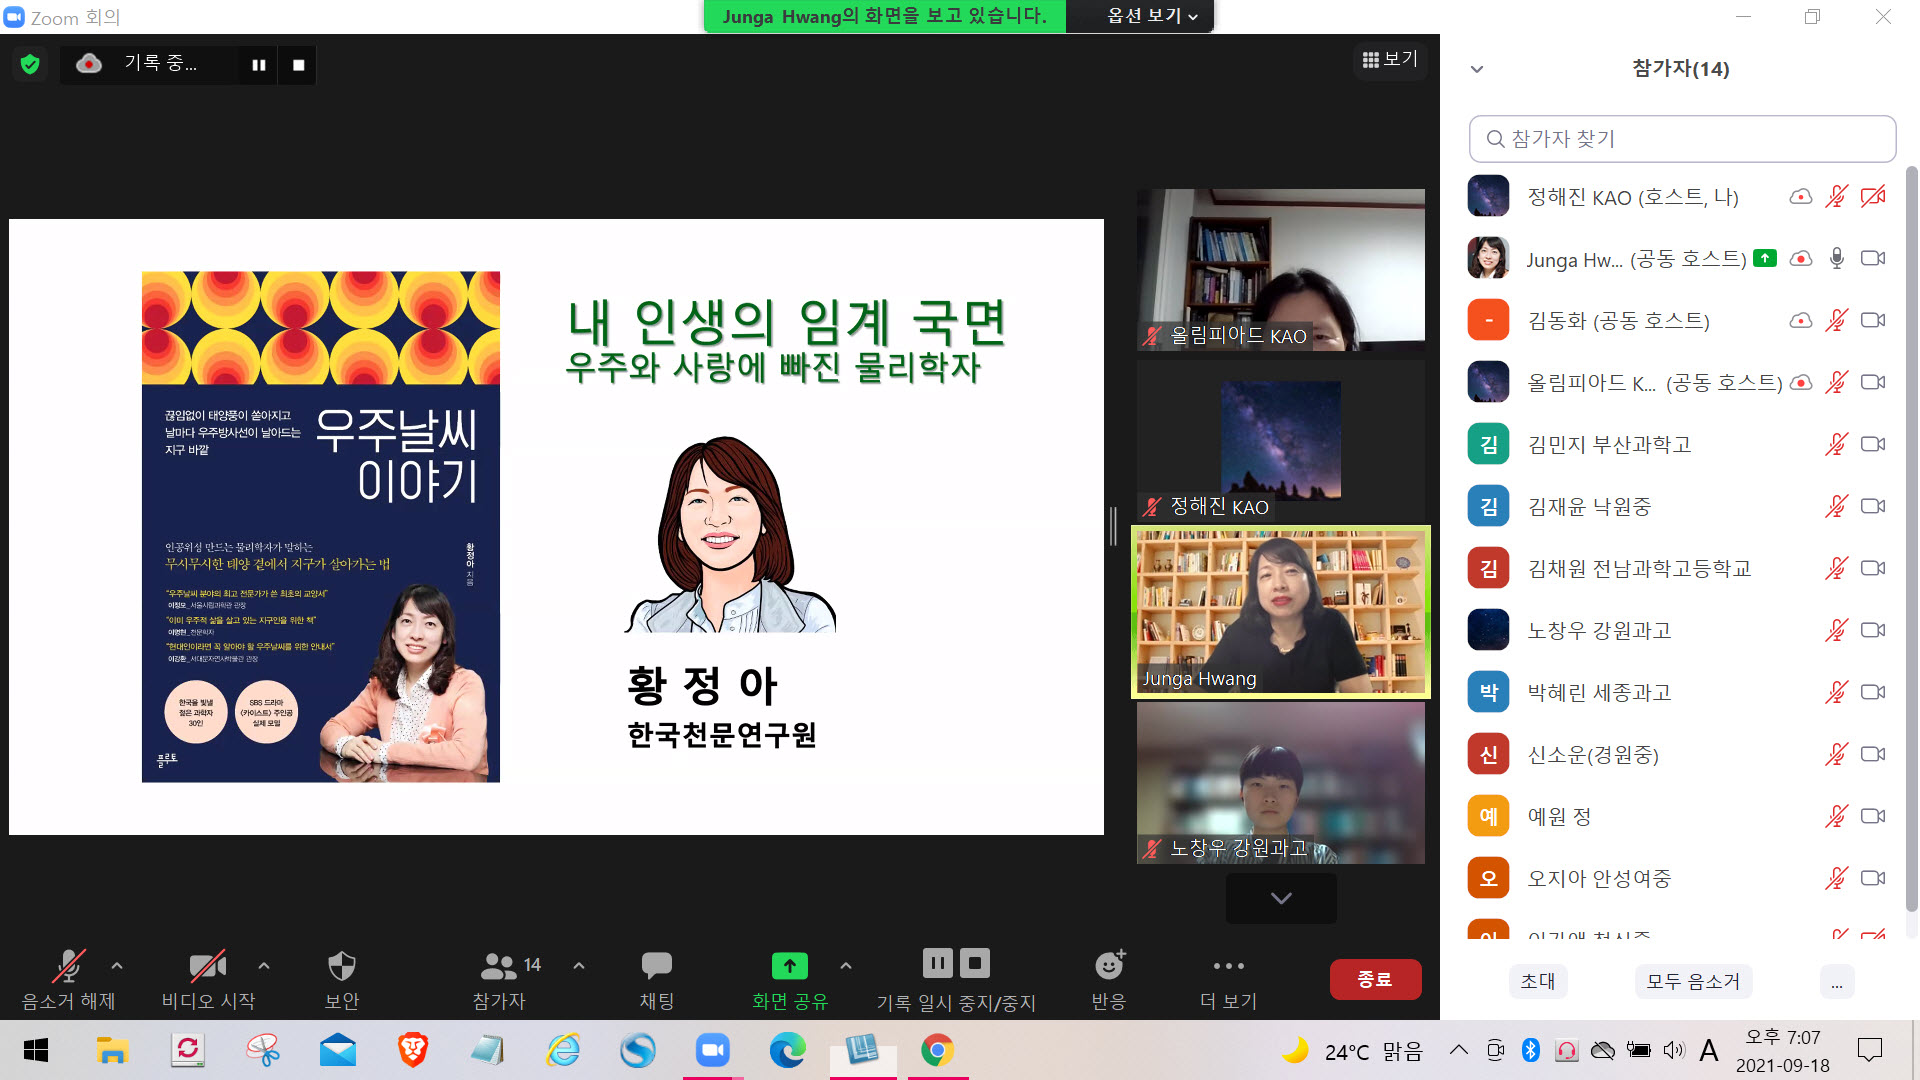This screenshot has height=1080, width=1920.
Task: Select the 올림피아드 KAO video thumbnail
Action: [x=1281, y=270]
